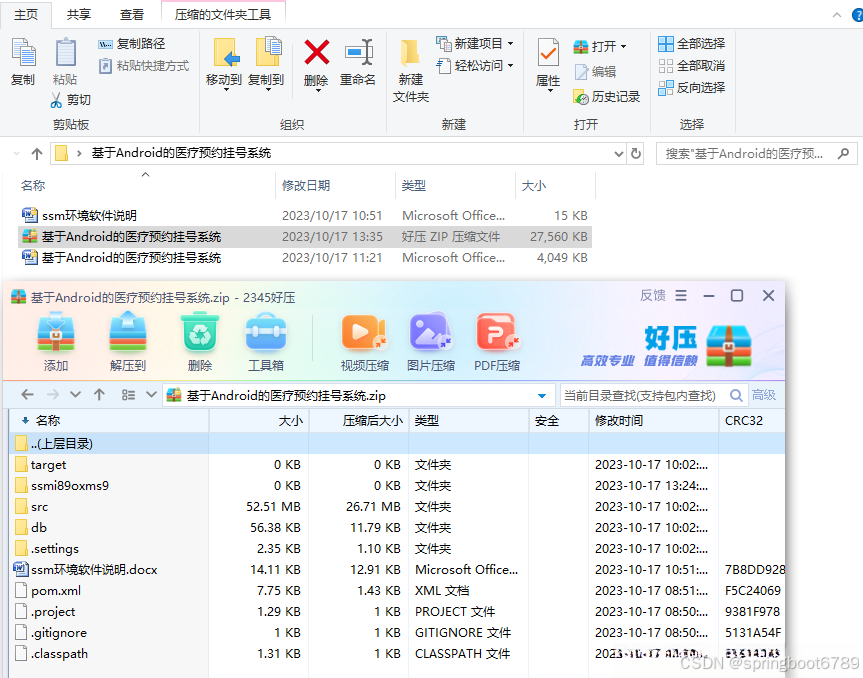Image resolution: width=863 pixels, height=678 pixels.
Task: Select the .settings folder in archive
Action: pos(397,549)
